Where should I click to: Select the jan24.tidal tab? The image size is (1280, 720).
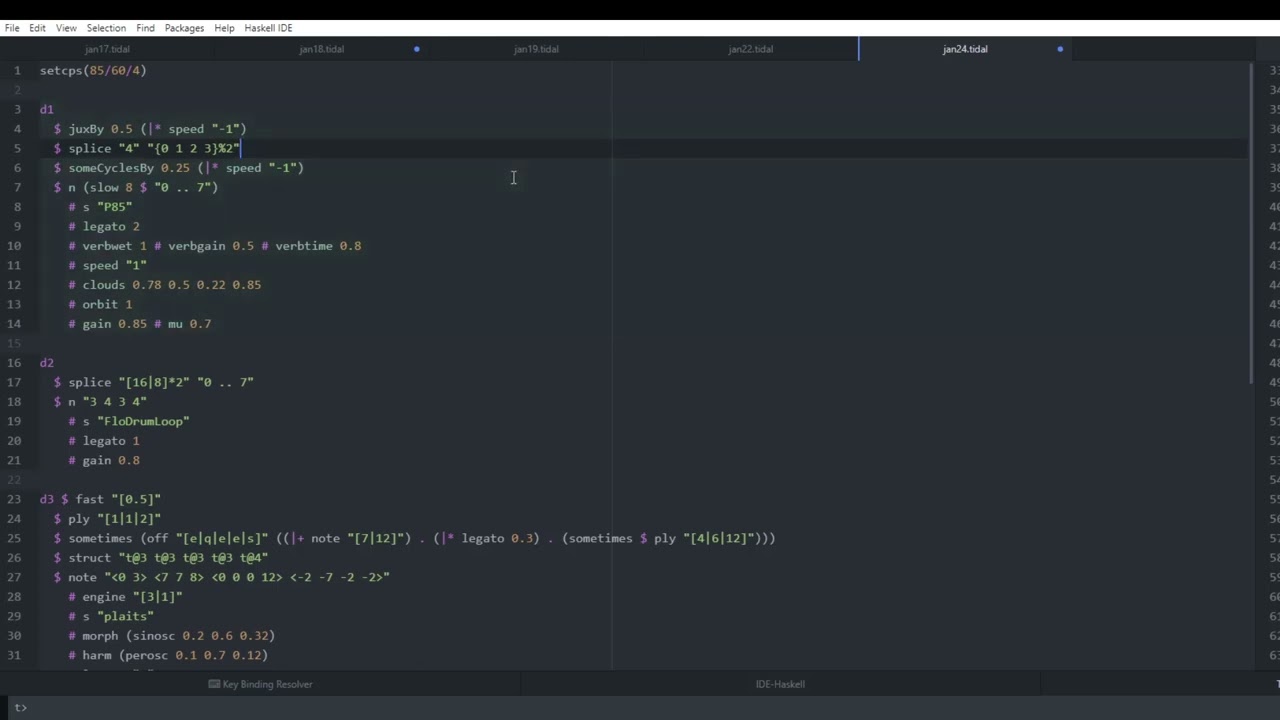coord(965,49)
